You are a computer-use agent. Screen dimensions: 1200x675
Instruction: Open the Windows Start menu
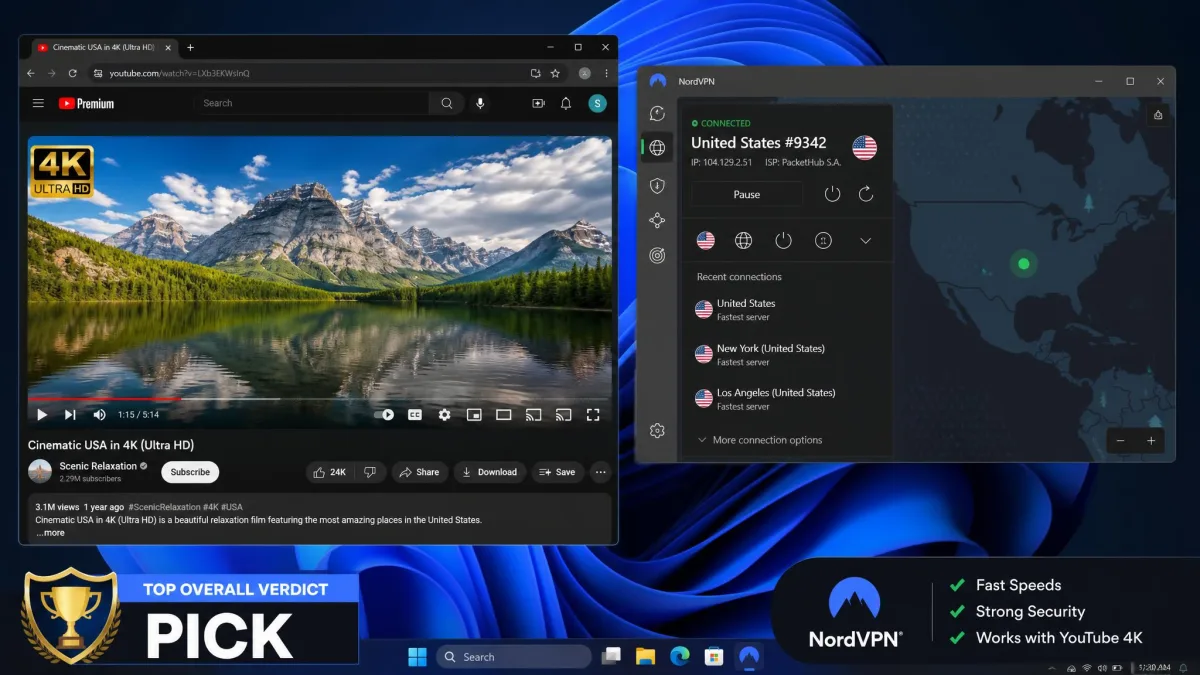pyautogui.click(x=417, y=656)
